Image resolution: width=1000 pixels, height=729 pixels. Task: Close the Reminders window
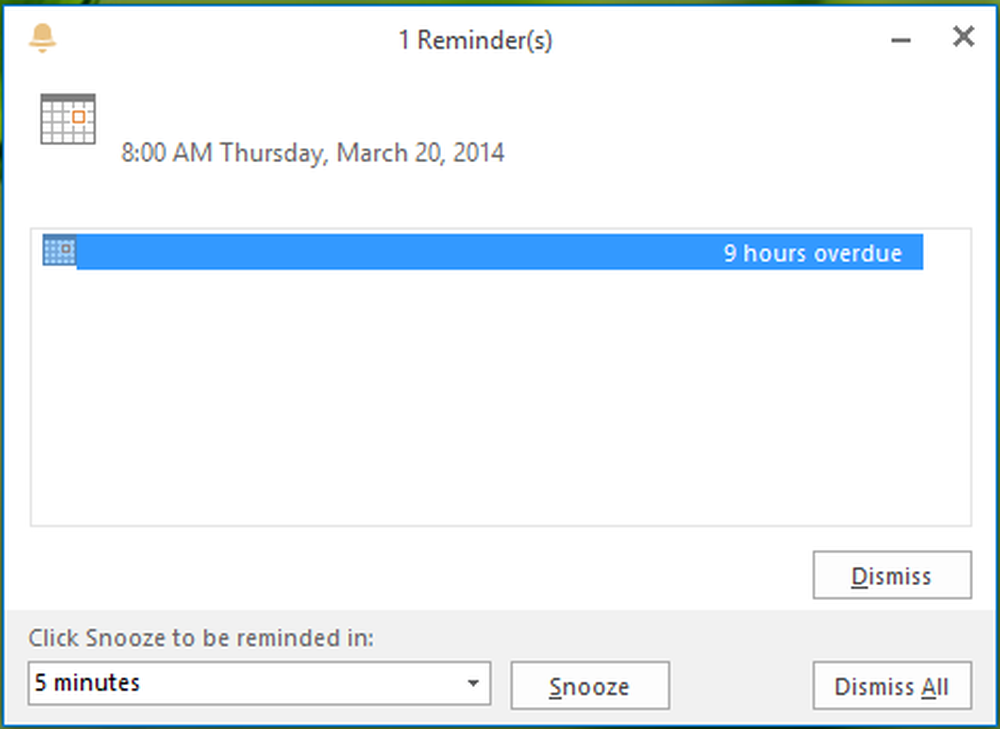coord(963,38)
